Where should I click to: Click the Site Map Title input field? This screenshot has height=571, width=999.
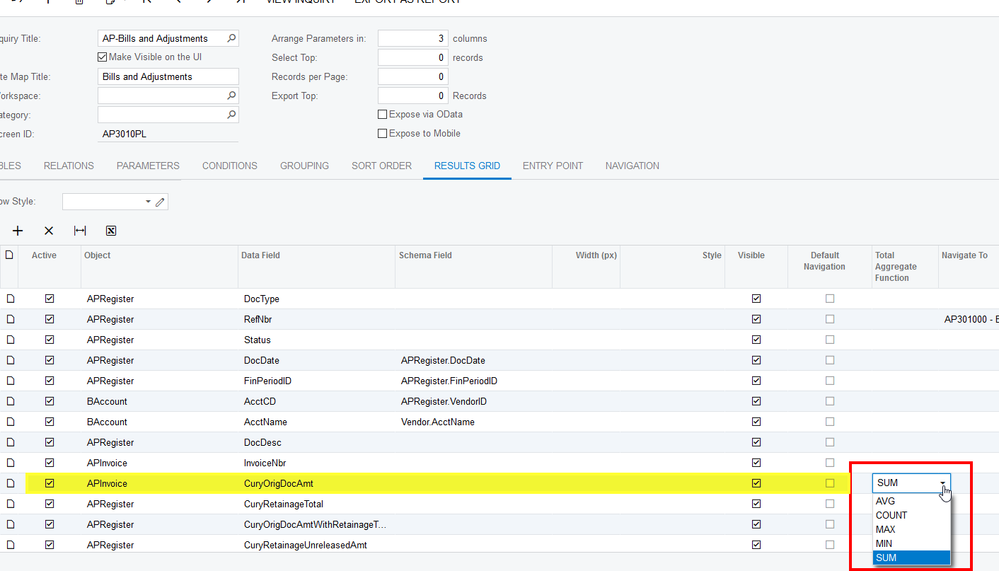(x=168, y=77)
